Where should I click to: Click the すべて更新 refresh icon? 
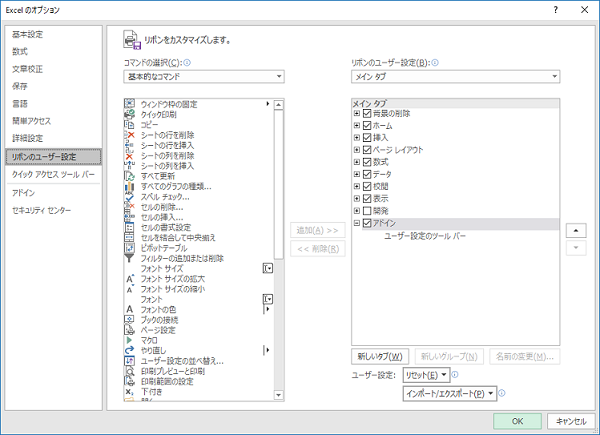(130, 176)
